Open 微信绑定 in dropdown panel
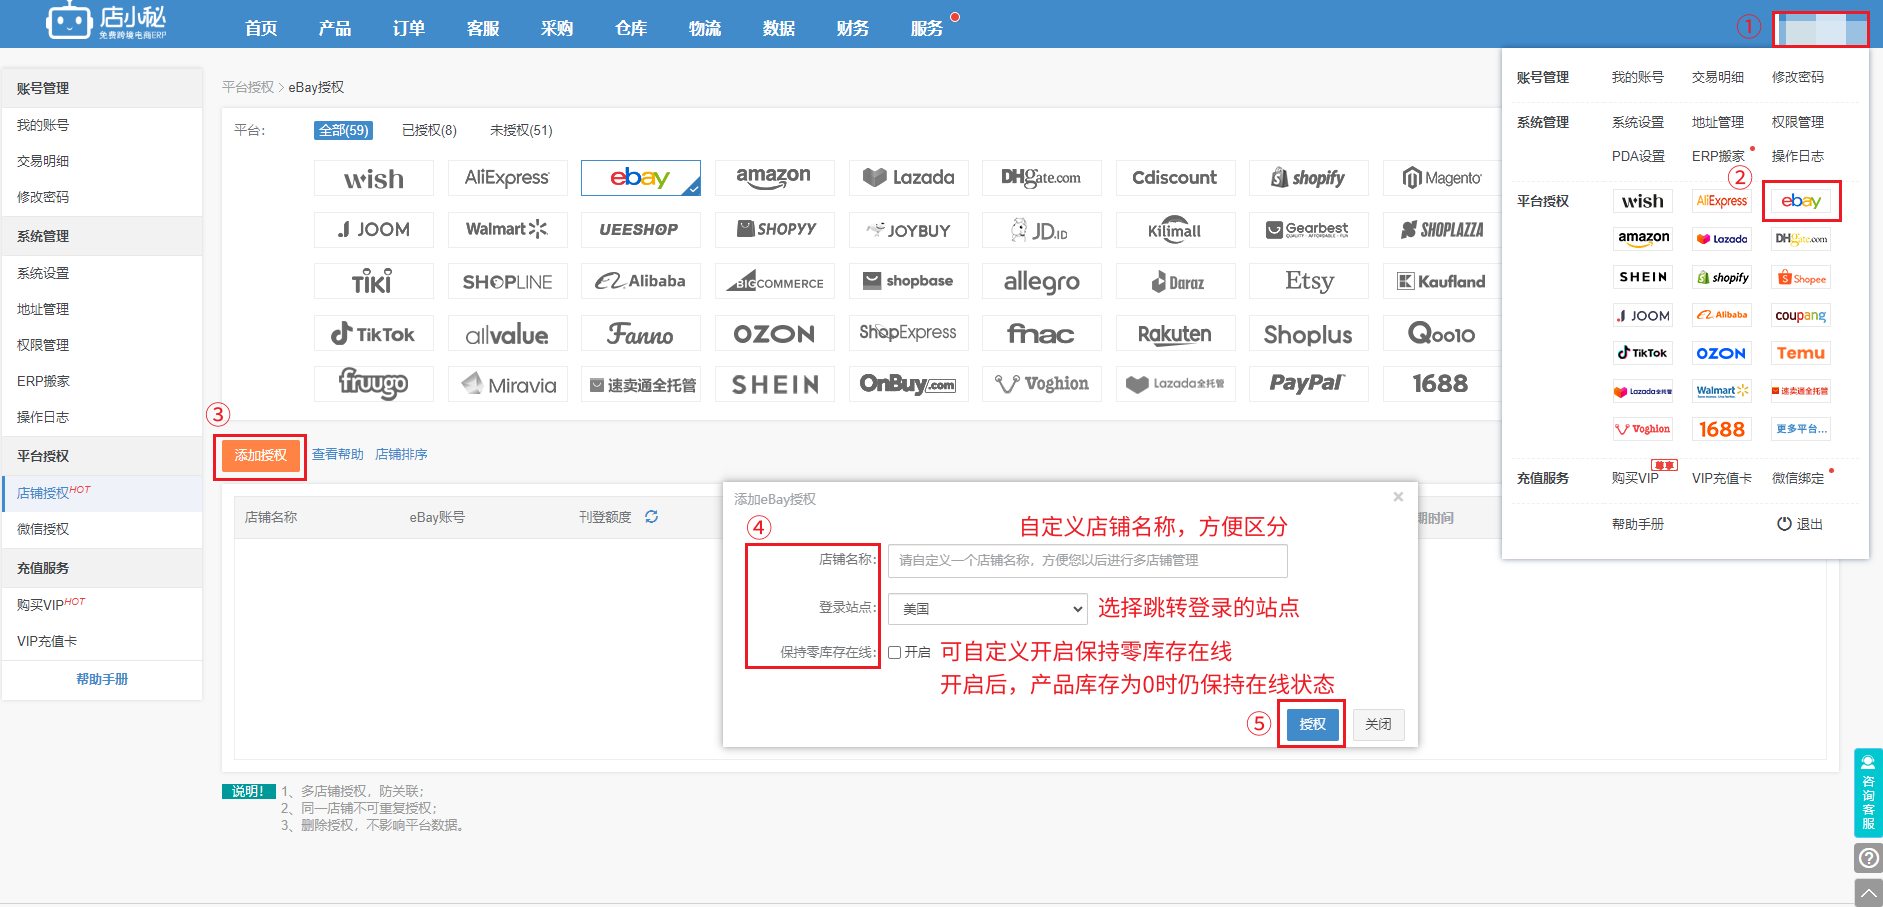1883x907 pixels. (x=1798, y=478)
